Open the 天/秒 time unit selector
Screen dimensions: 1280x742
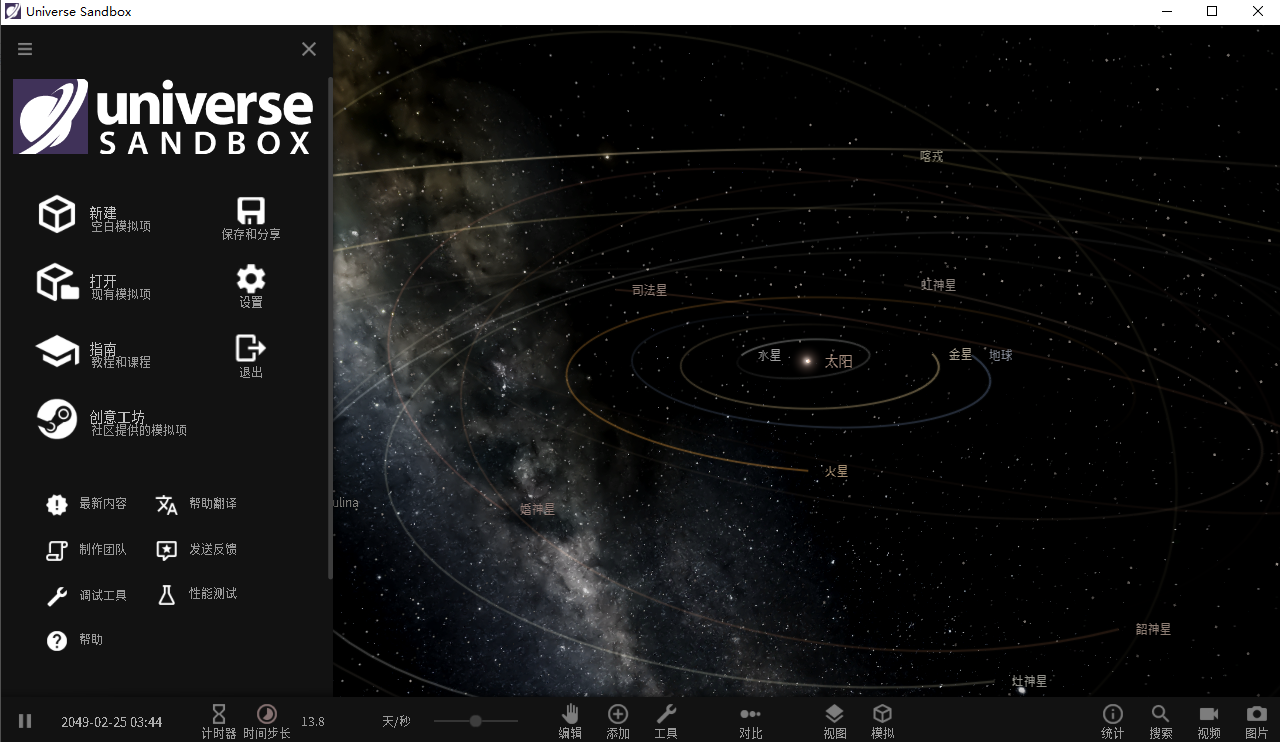(396, 722)
